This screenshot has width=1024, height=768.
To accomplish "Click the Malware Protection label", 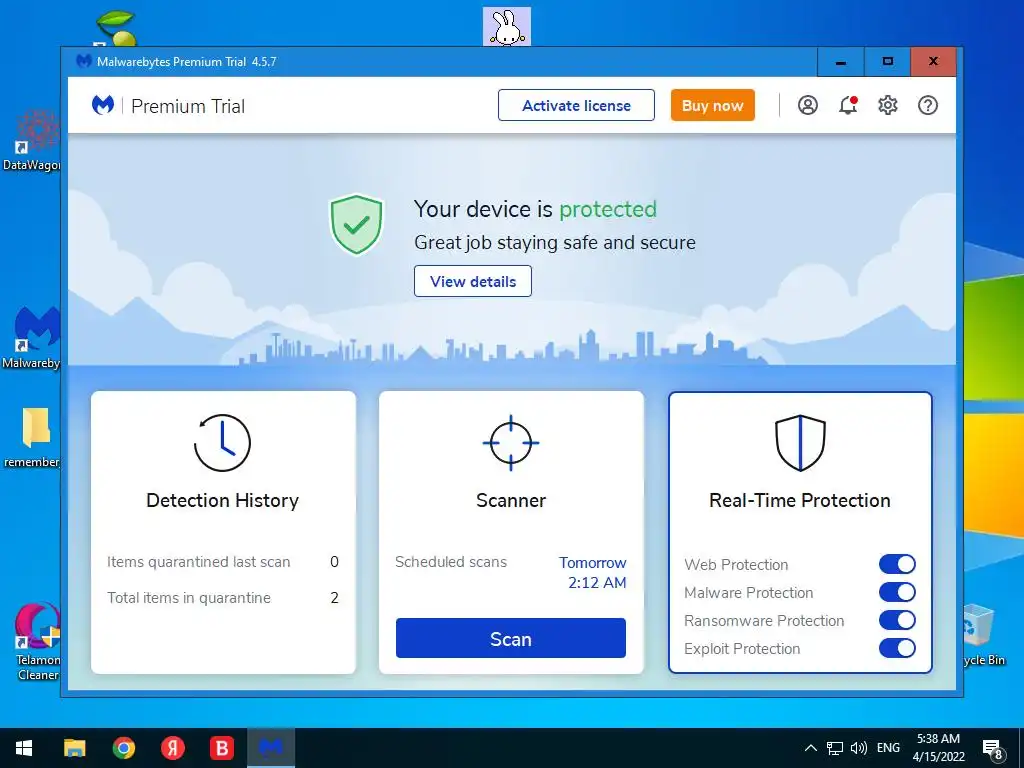I will click(x=748, y=592).
